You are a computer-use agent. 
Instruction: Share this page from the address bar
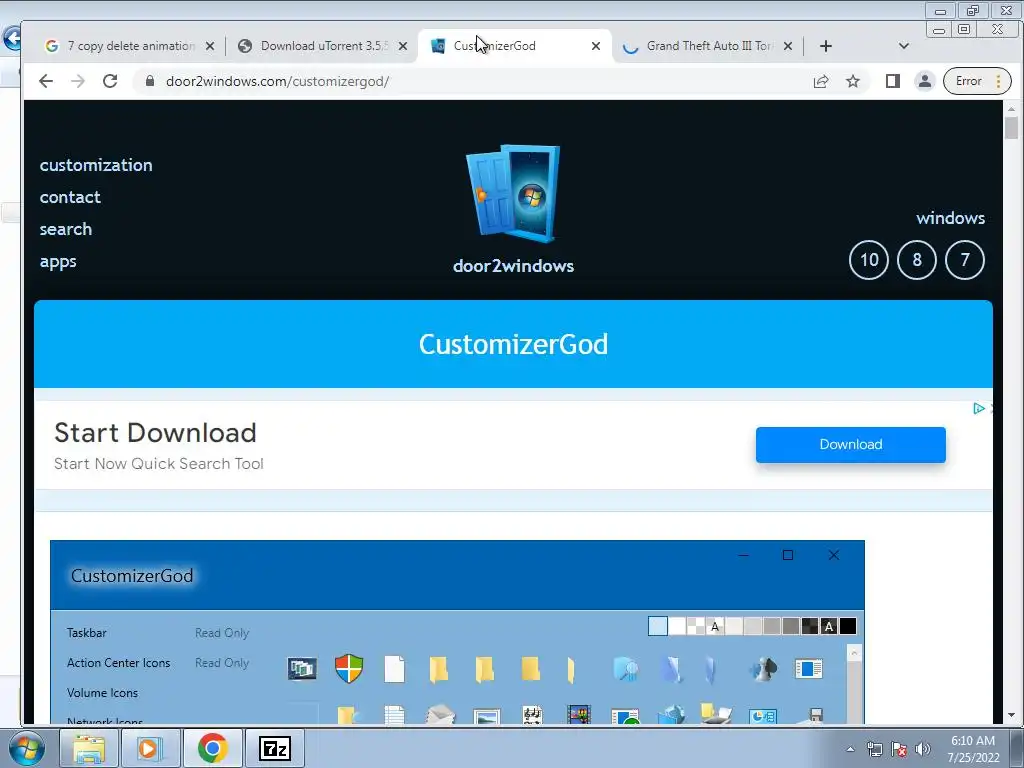click(x=821, y=81)
